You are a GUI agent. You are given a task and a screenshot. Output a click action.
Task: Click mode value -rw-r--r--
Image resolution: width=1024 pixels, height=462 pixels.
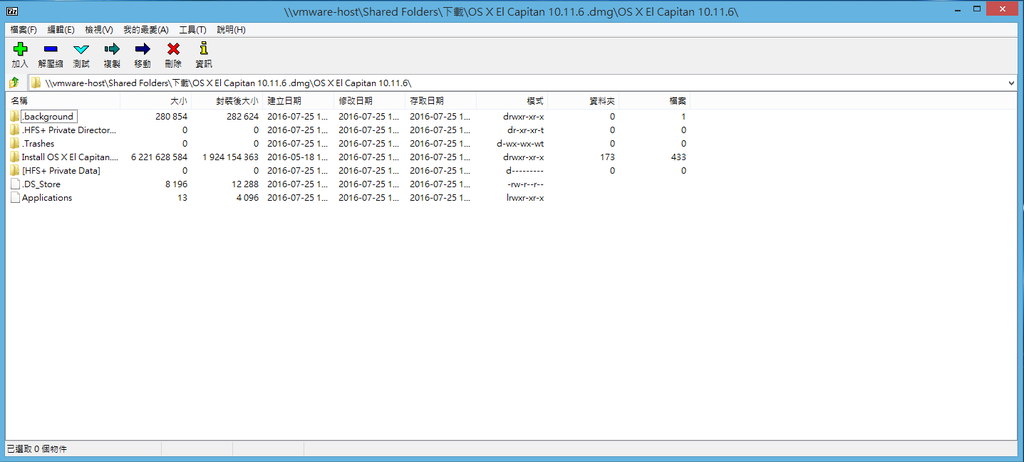[x=526, y=184]
